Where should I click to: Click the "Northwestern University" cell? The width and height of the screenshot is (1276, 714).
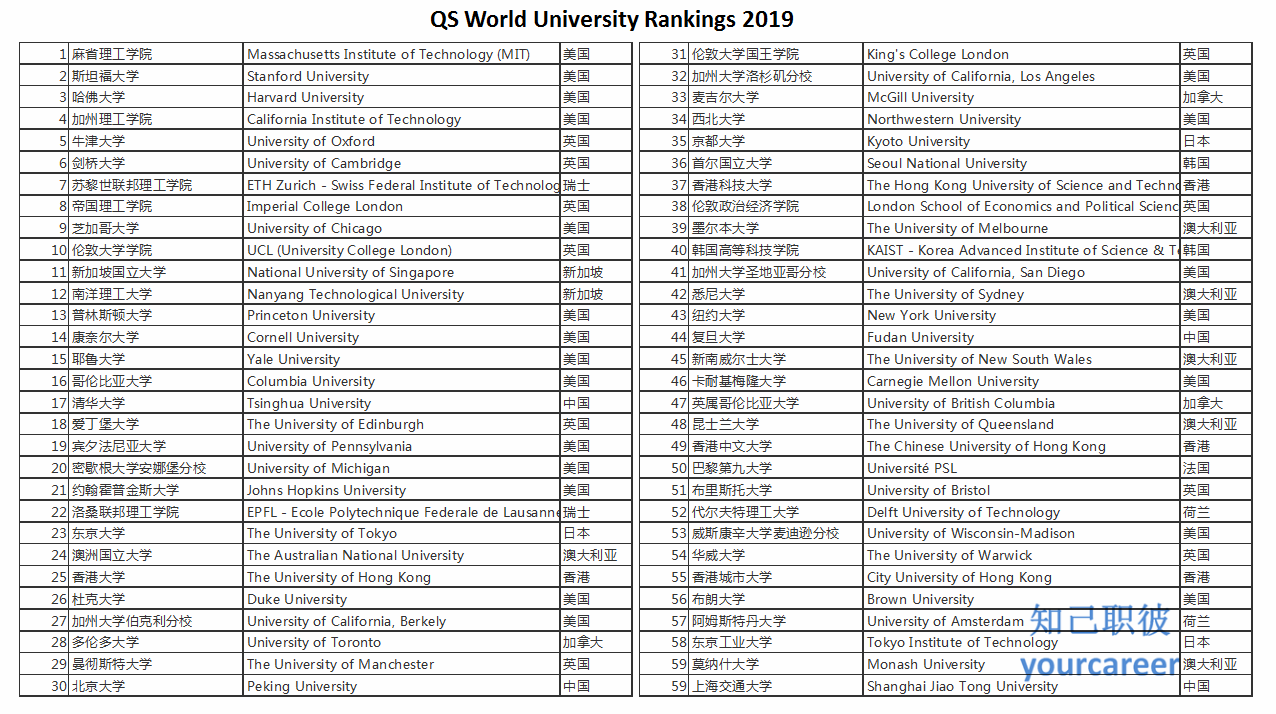click(x=1022, y=119)
